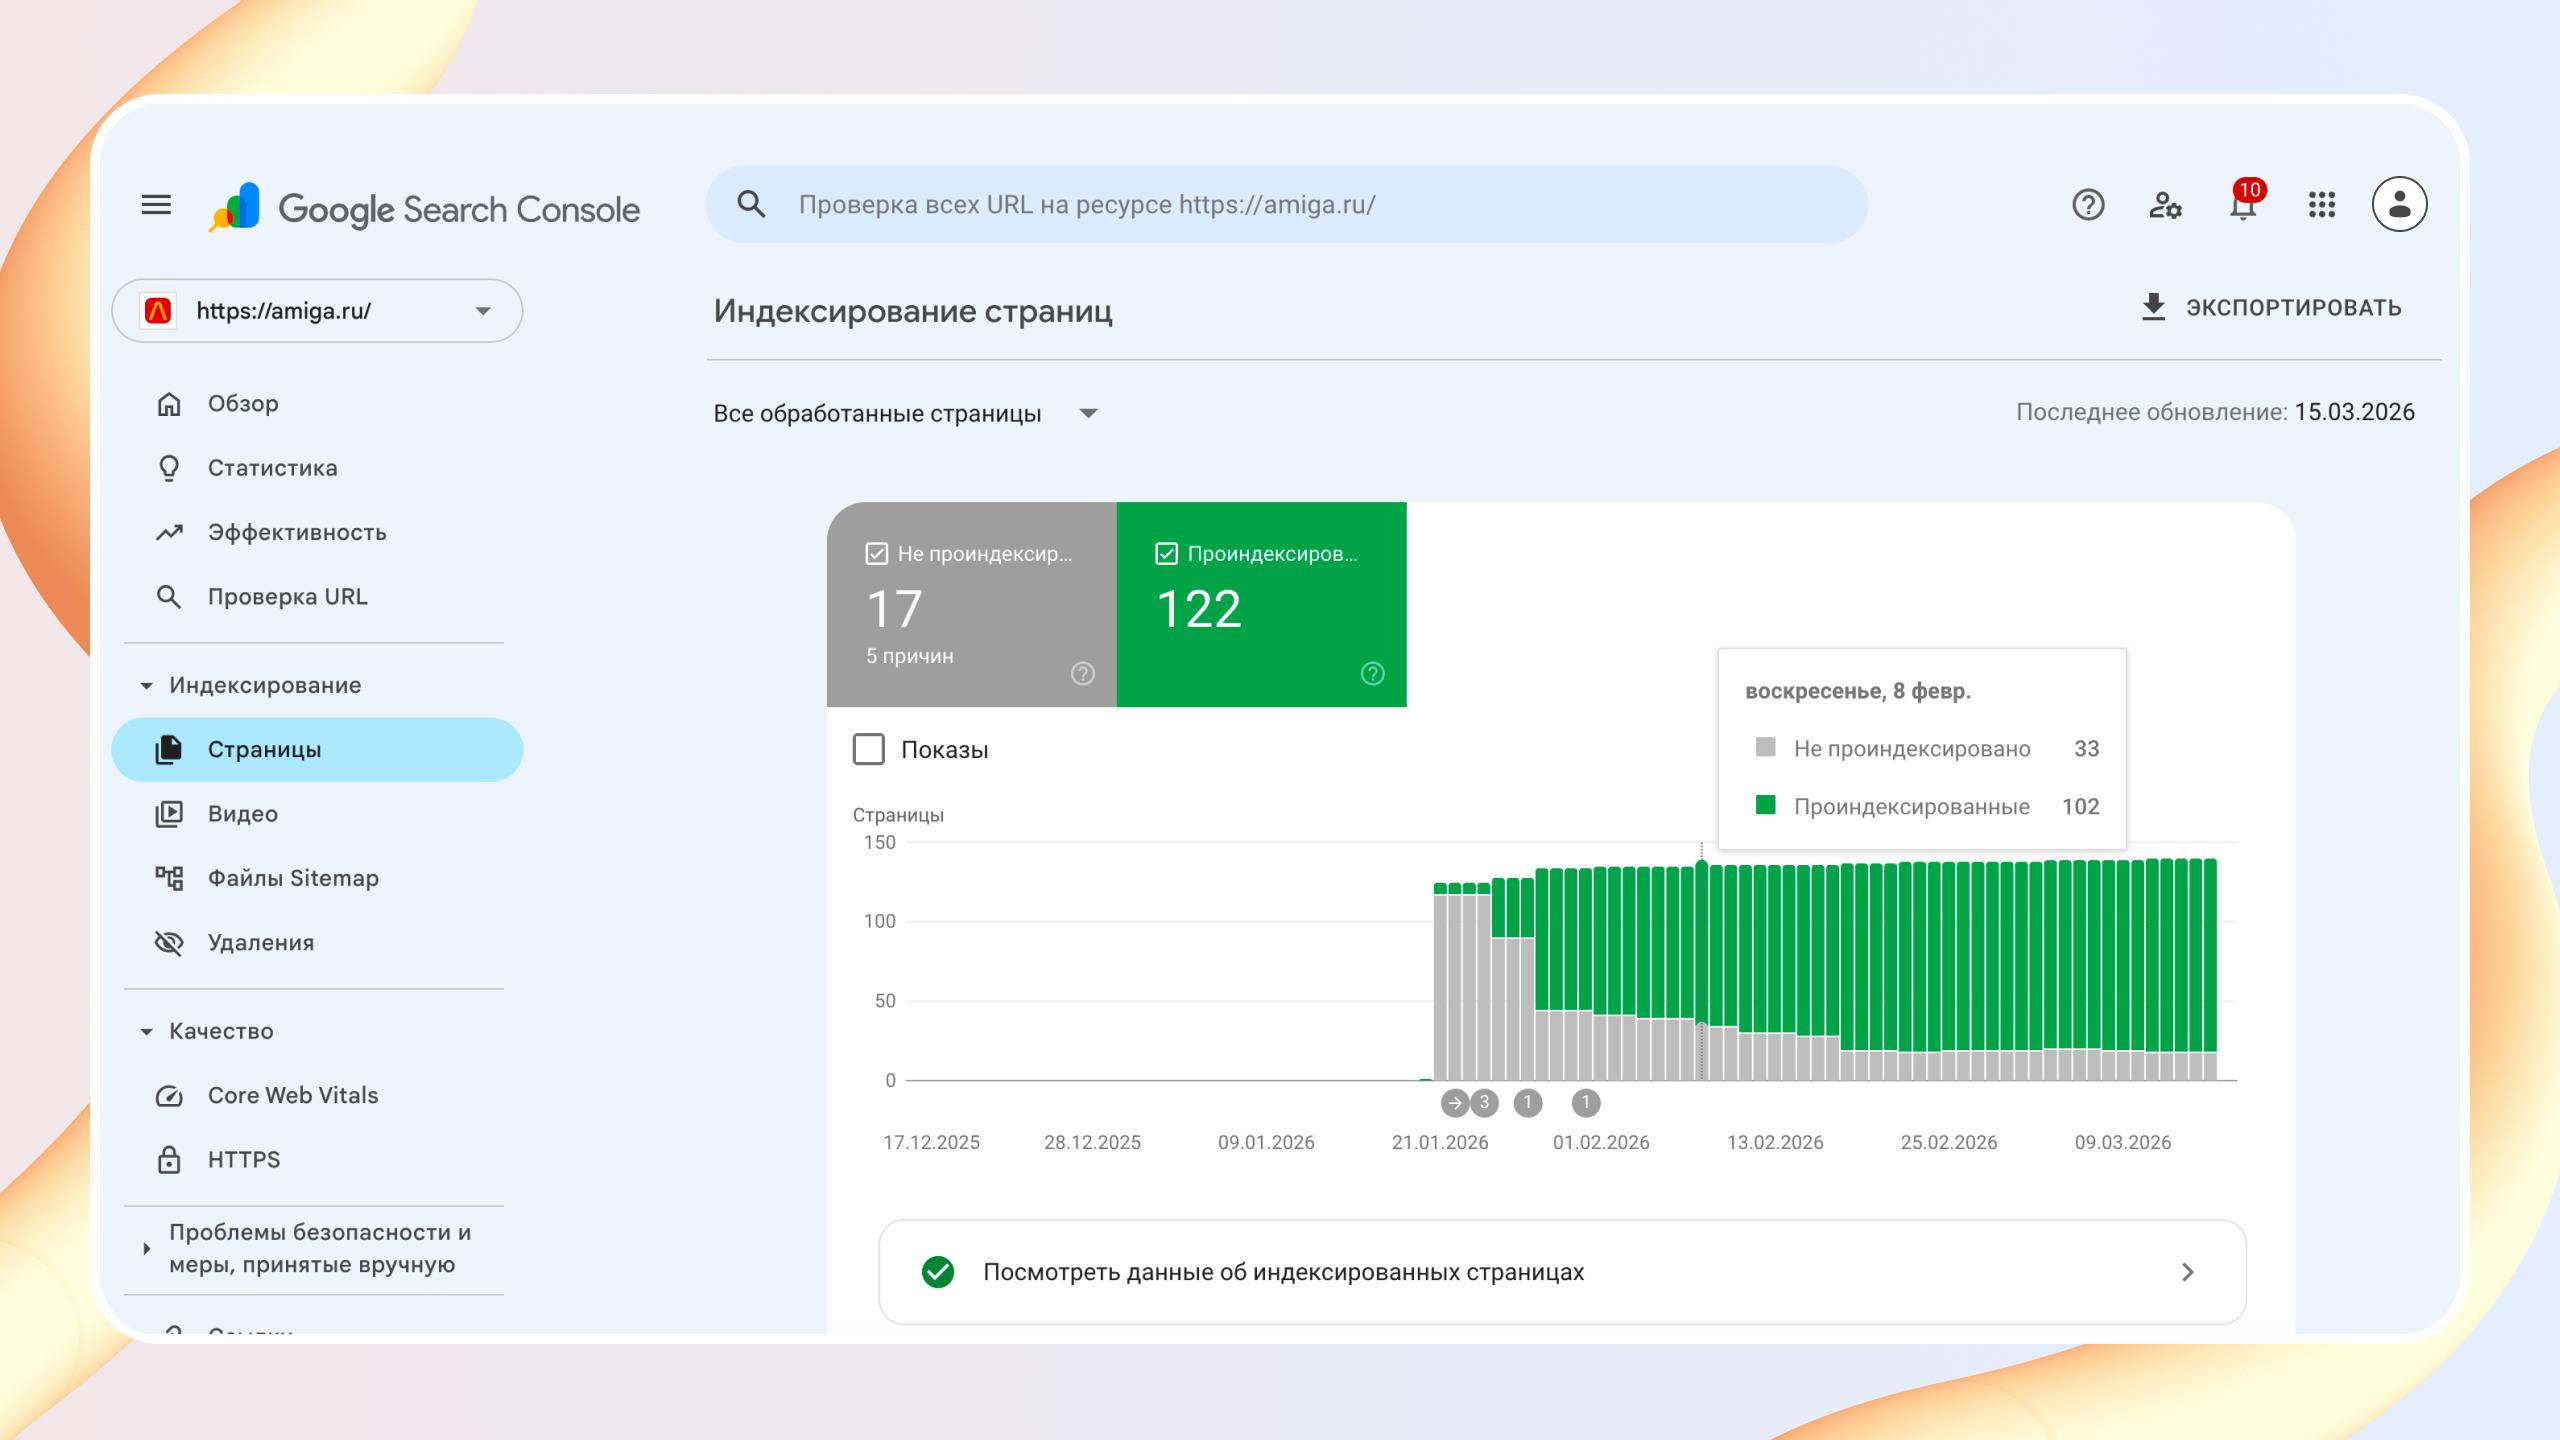Open Core Web Vitals report
Screen dimensions: 2560x1440
tap(292, 1095)
